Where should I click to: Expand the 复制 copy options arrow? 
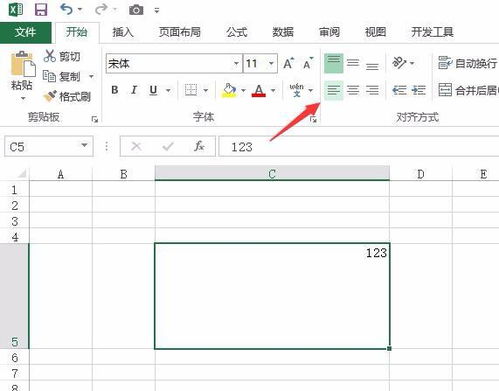click(x=91, y=76)
